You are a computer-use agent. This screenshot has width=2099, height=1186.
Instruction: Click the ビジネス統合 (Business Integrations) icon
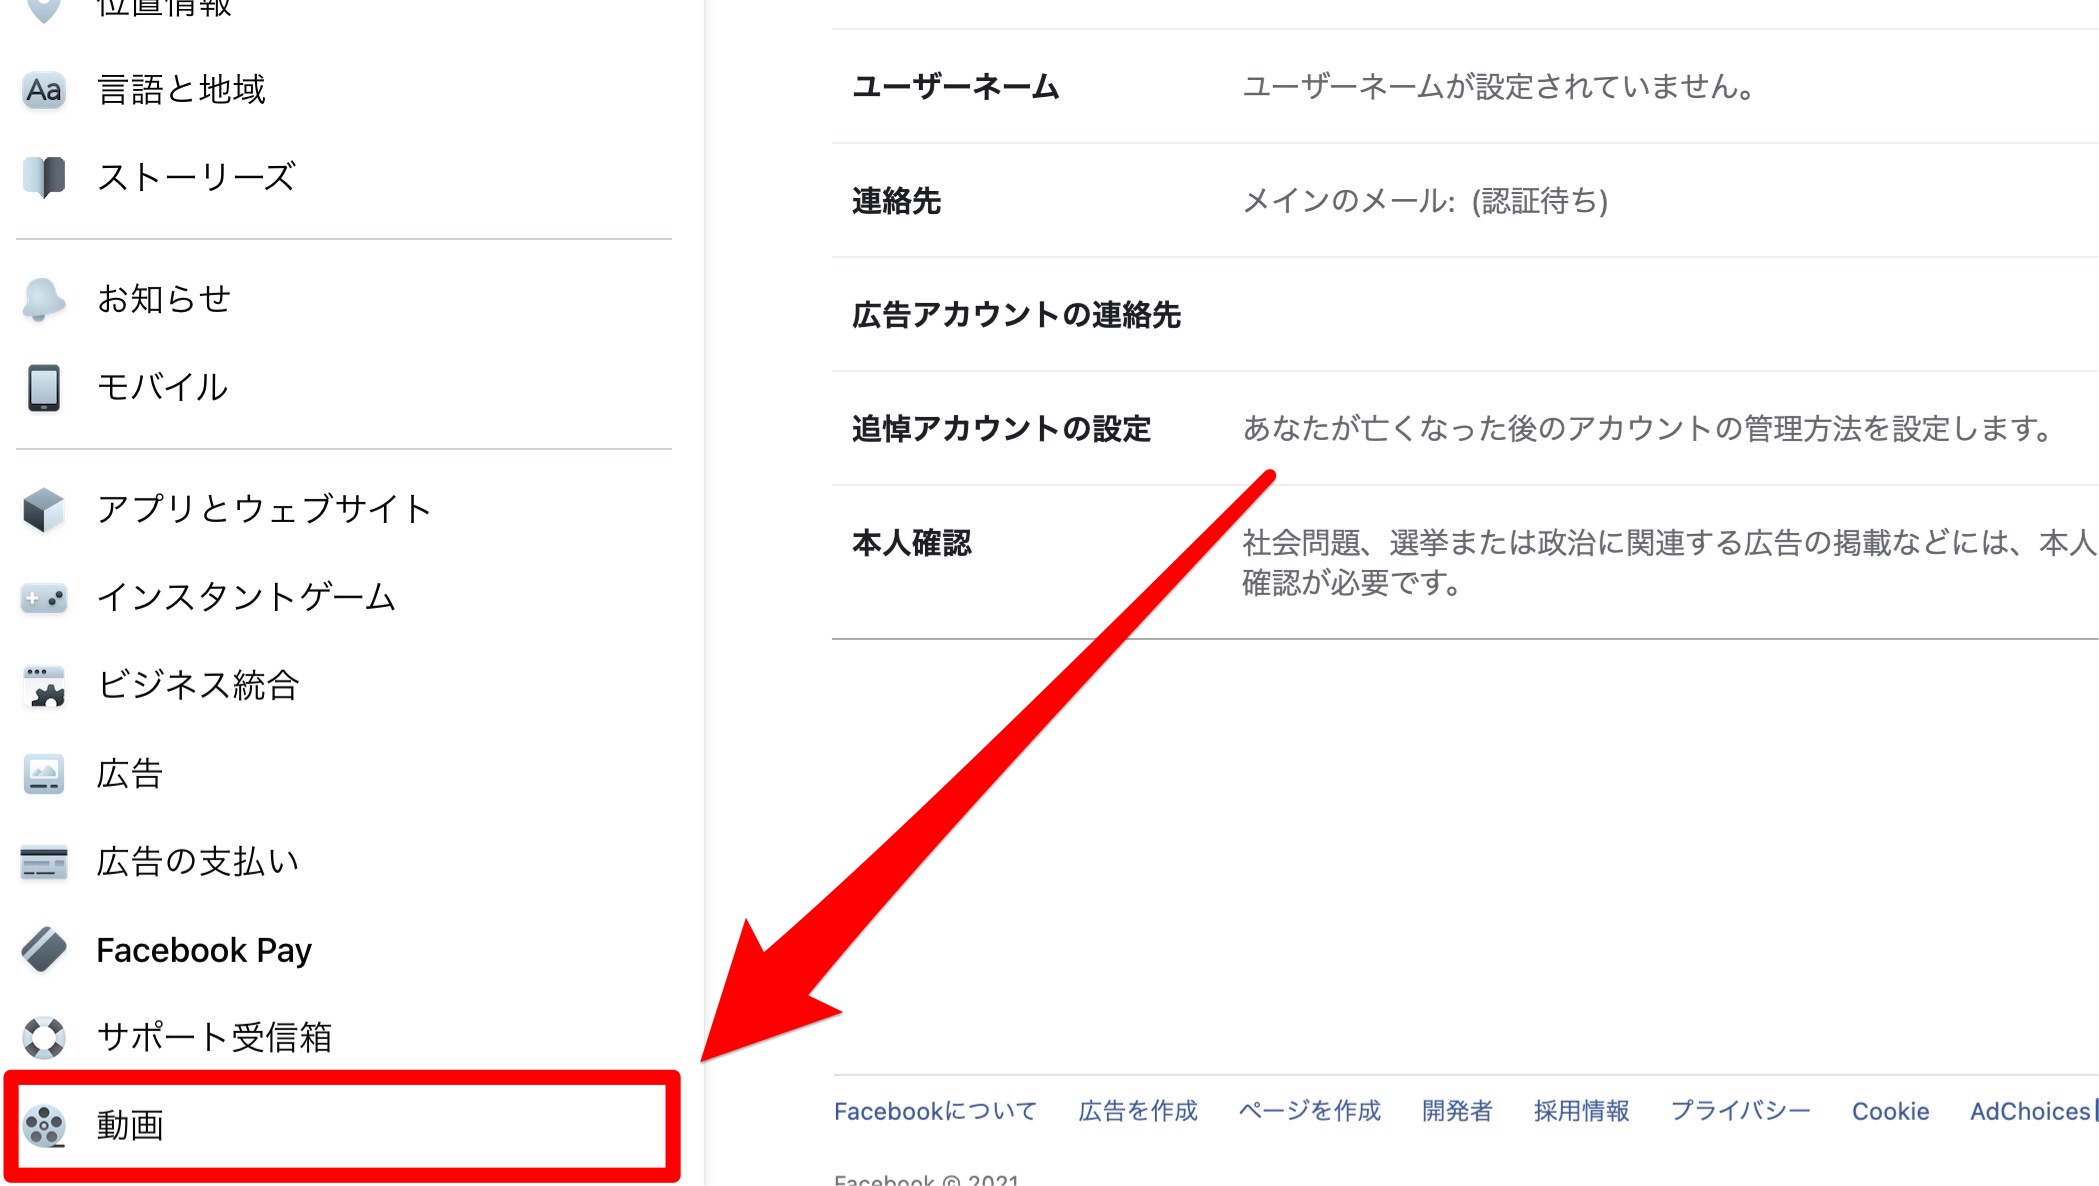click(x=42, y=683)
